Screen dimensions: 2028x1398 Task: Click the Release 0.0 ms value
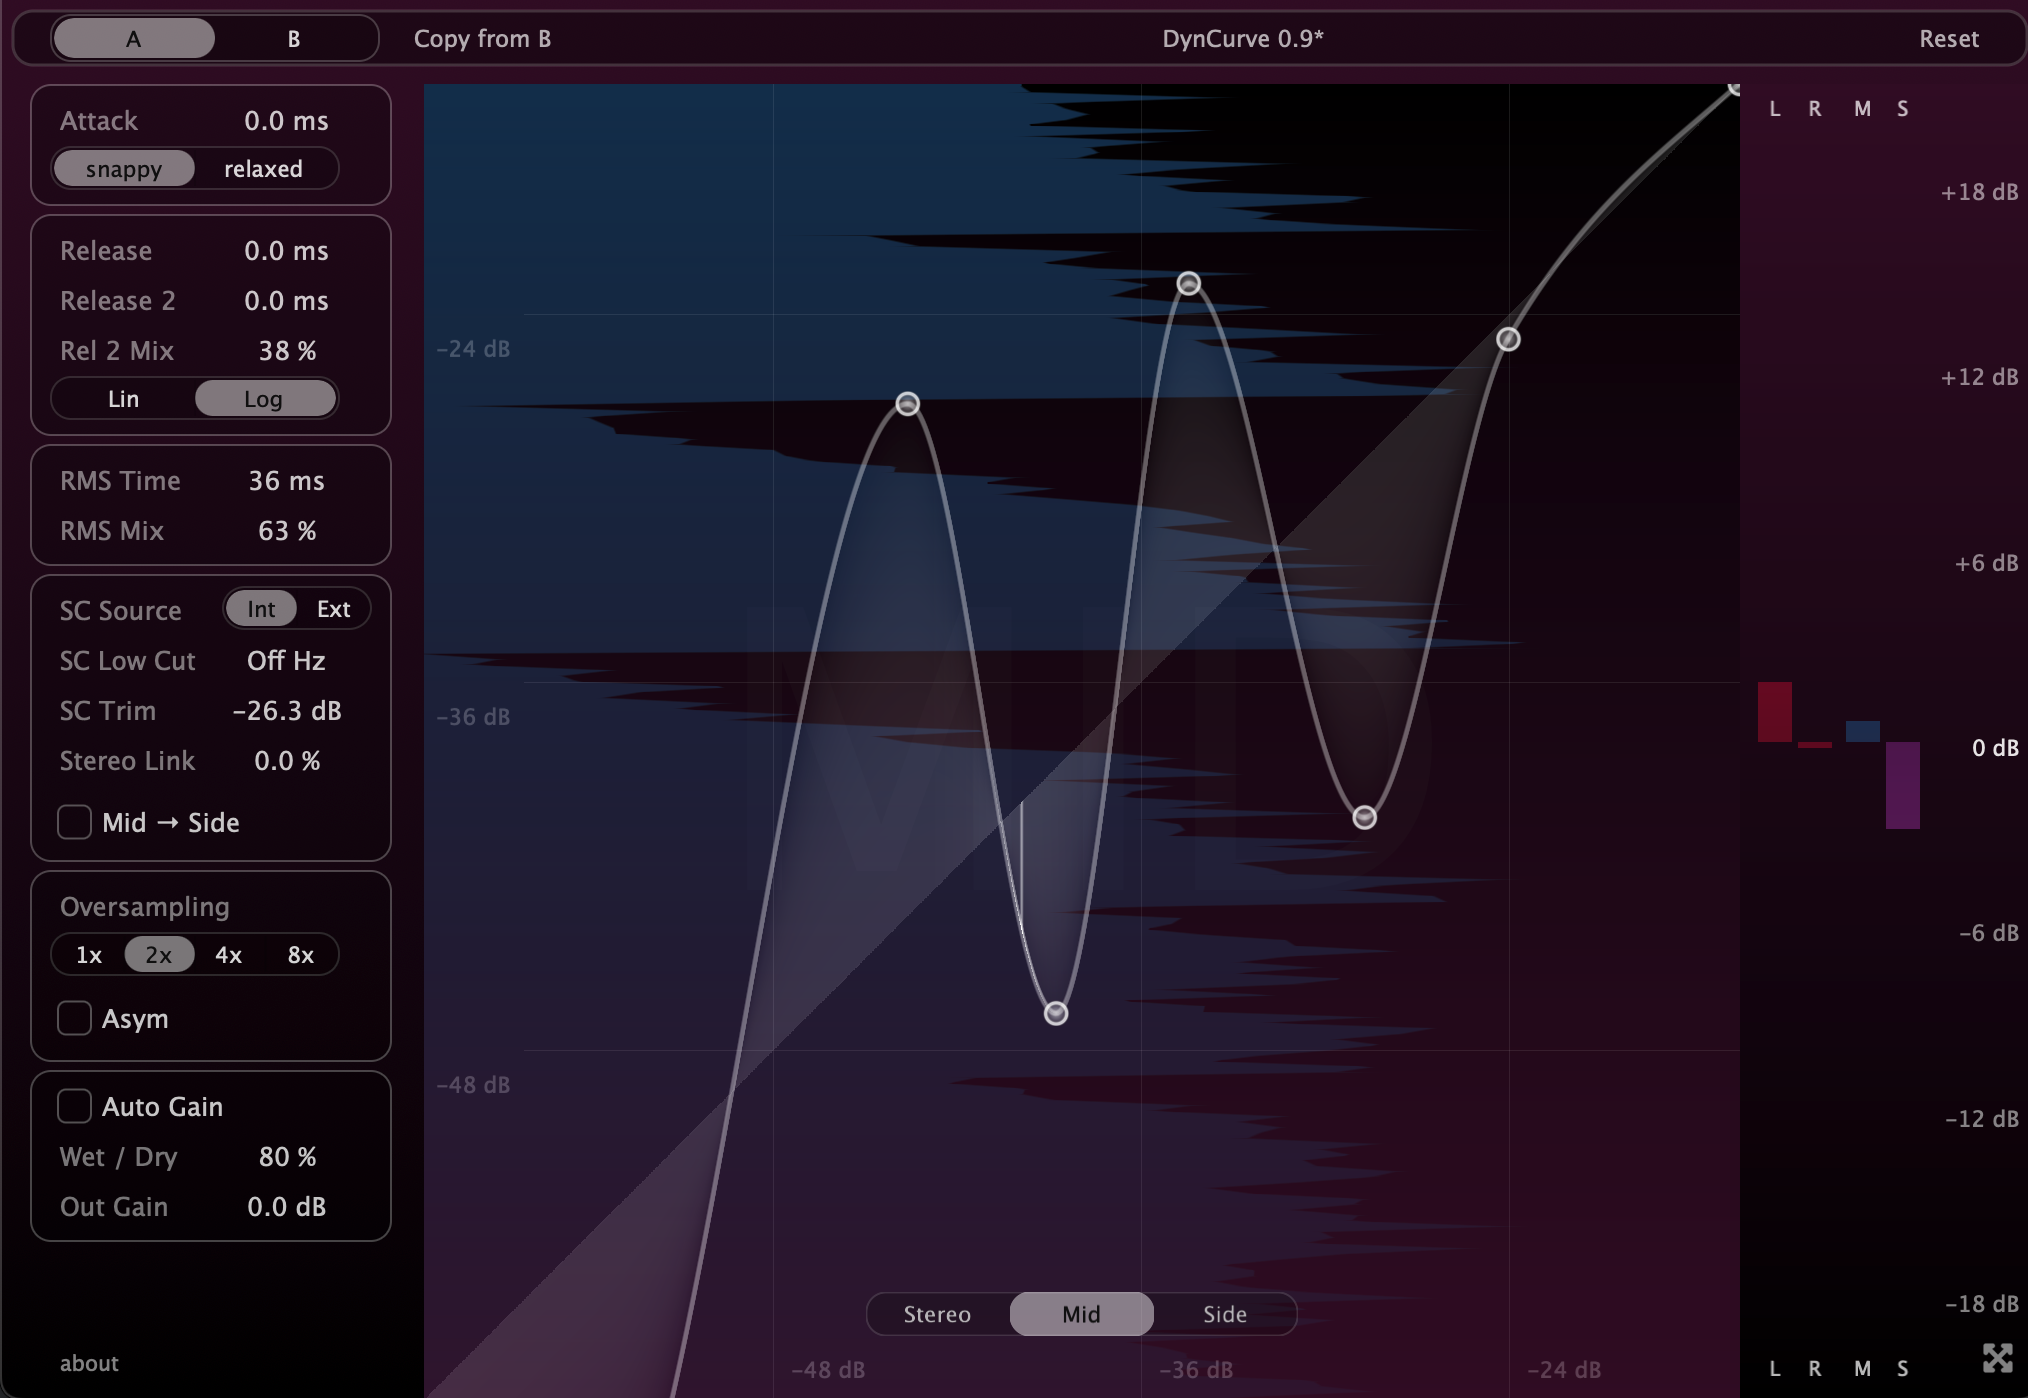point(286,251)
